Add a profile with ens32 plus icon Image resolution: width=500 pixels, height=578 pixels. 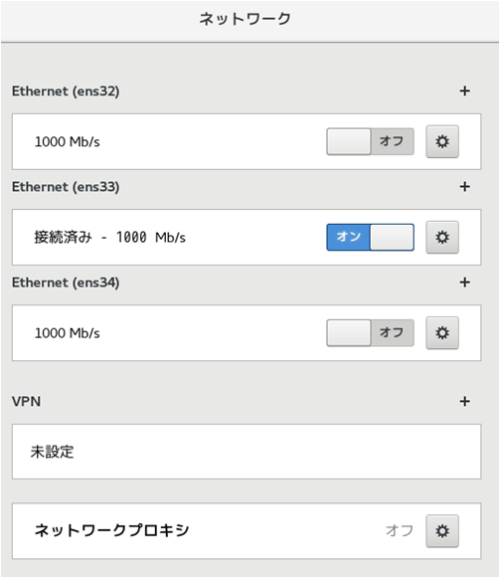point(465,91)
